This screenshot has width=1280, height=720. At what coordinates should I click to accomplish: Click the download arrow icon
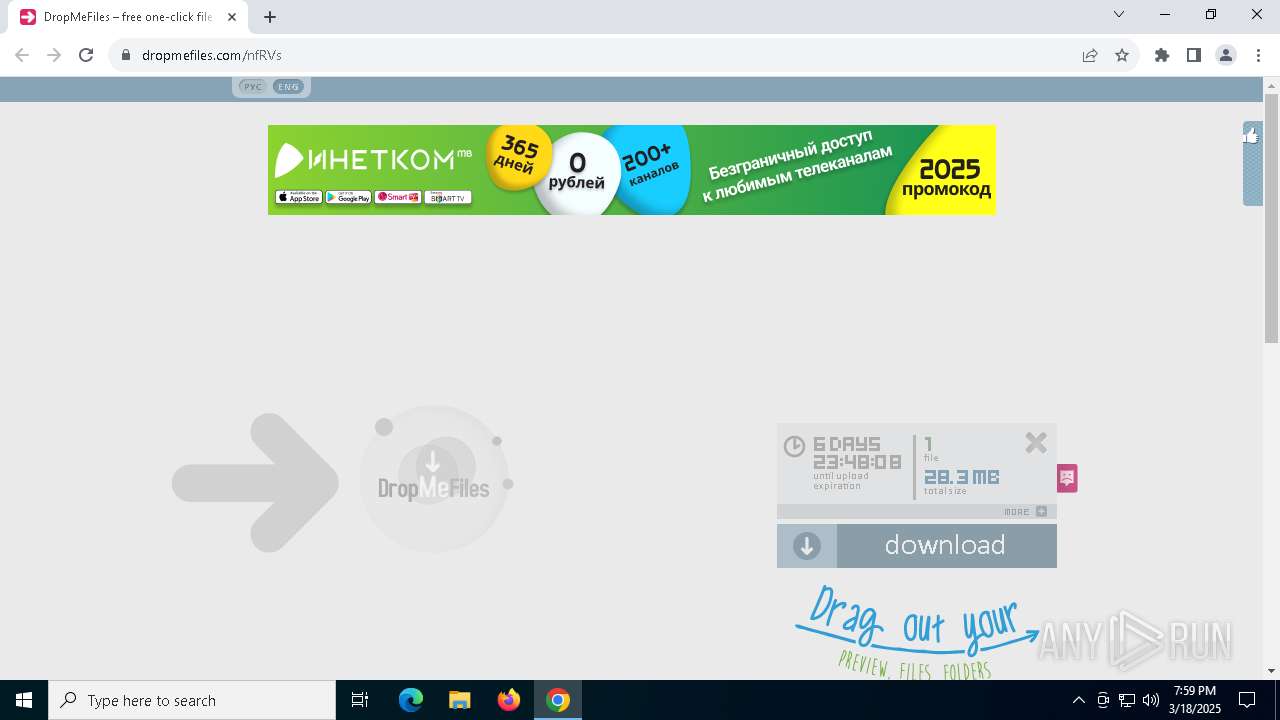point(807,546)
